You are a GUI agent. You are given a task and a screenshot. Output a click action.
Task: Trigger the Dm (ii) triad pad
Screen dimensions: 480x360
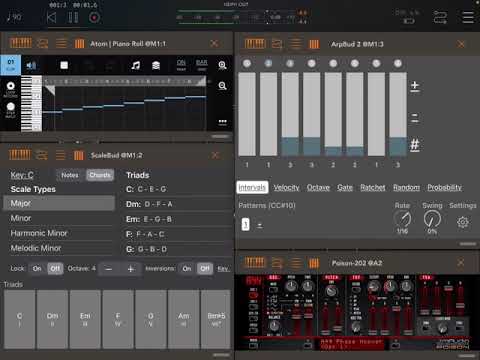click(52, 319)
